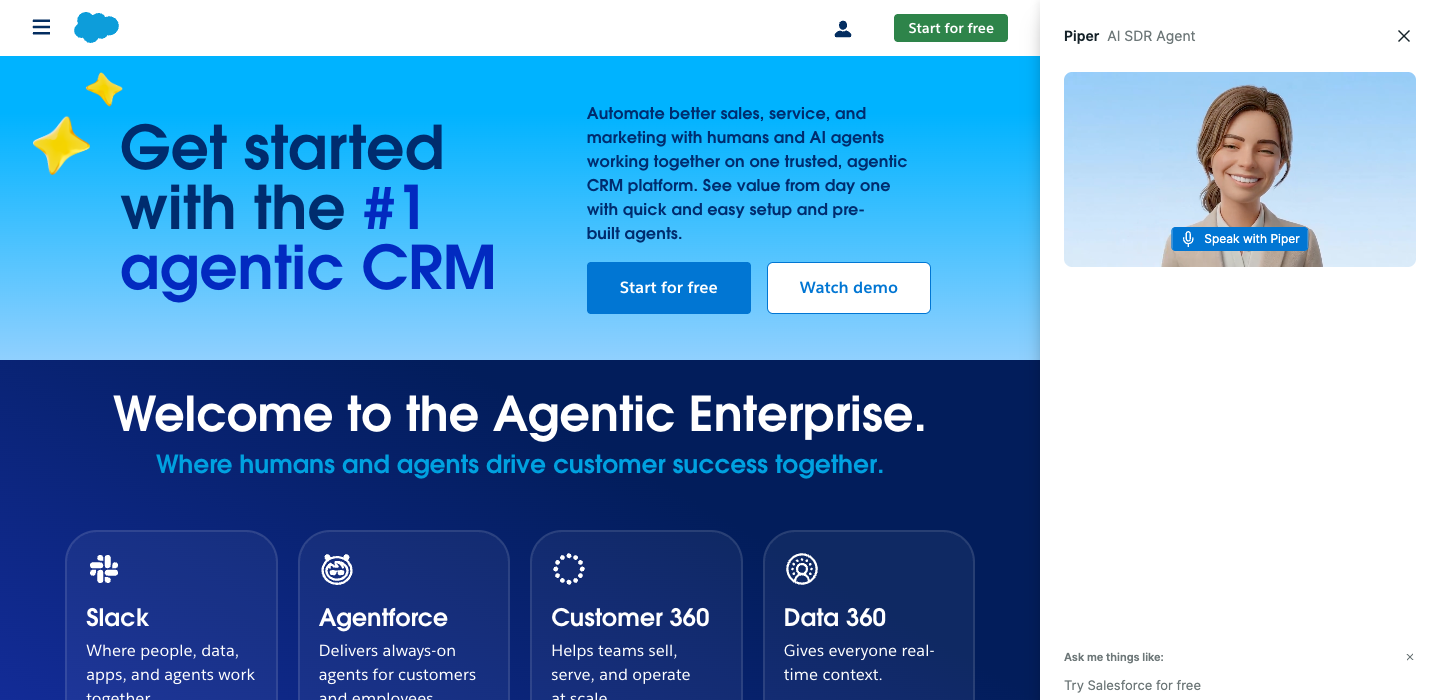This screenshot has height=700, width=1440.
Task: Click the Data 360 icon
Action: tap(802, 569)
